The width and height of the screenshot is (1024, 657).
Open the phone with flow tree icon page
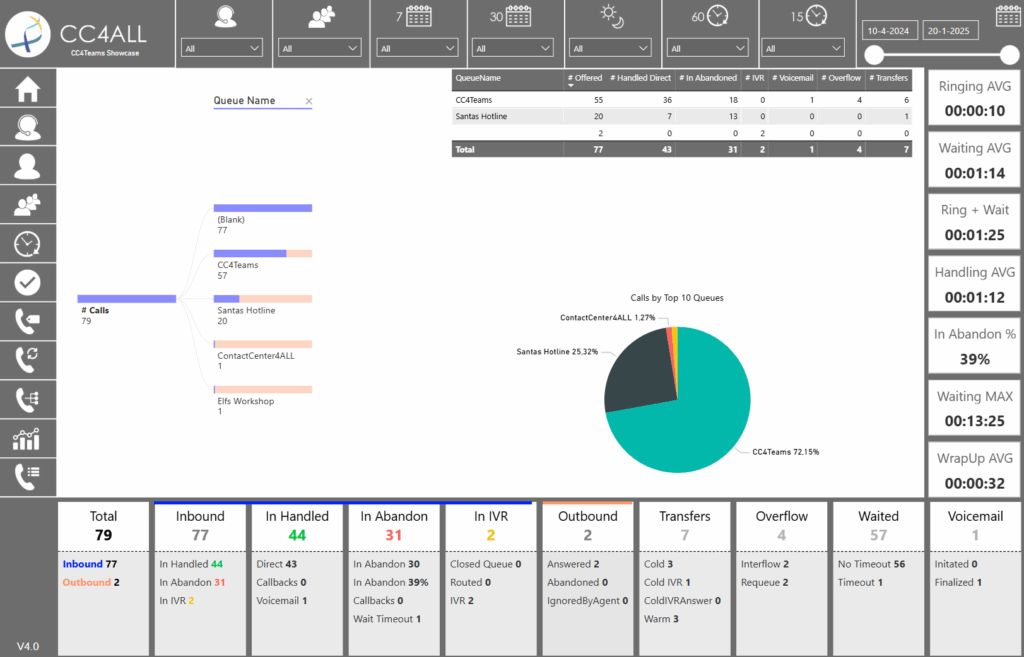[x=28, y=399]
